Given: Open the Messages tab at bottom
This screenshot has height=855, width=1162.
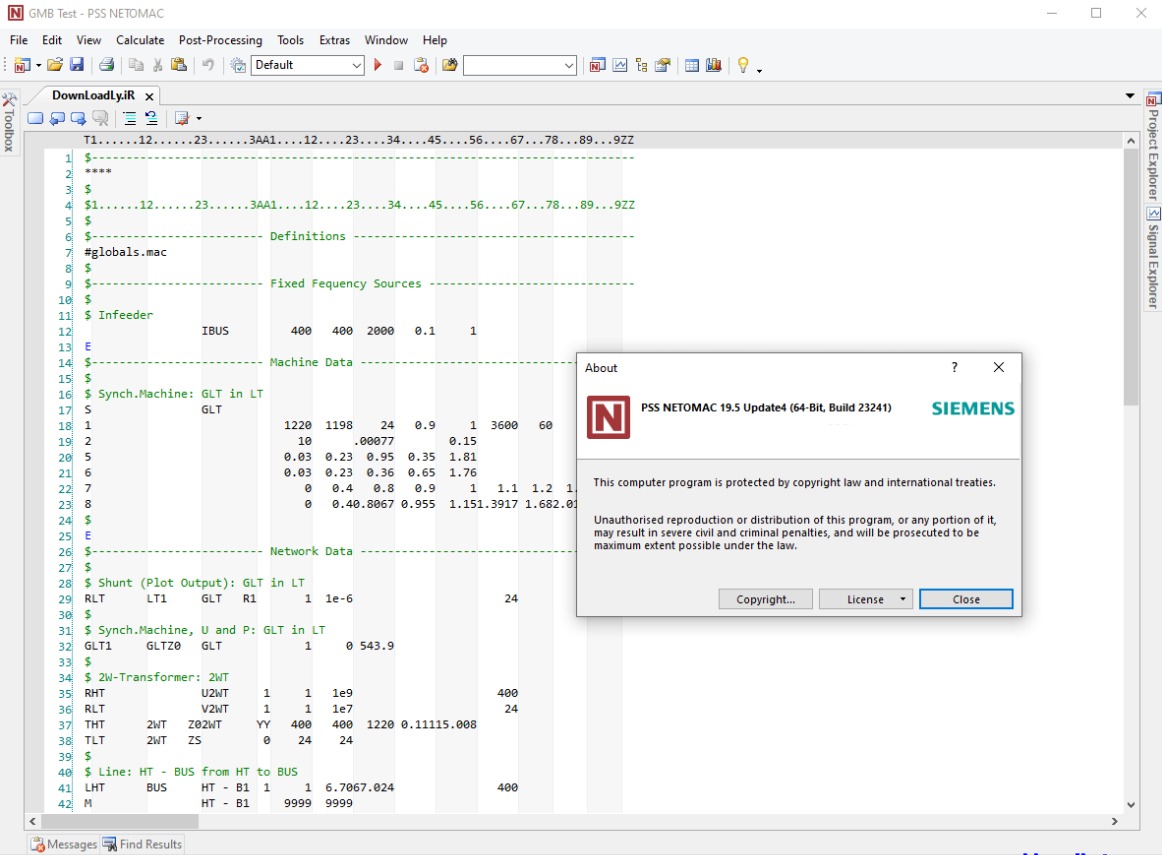Looking at the screenshot, I should pos(64,845).
